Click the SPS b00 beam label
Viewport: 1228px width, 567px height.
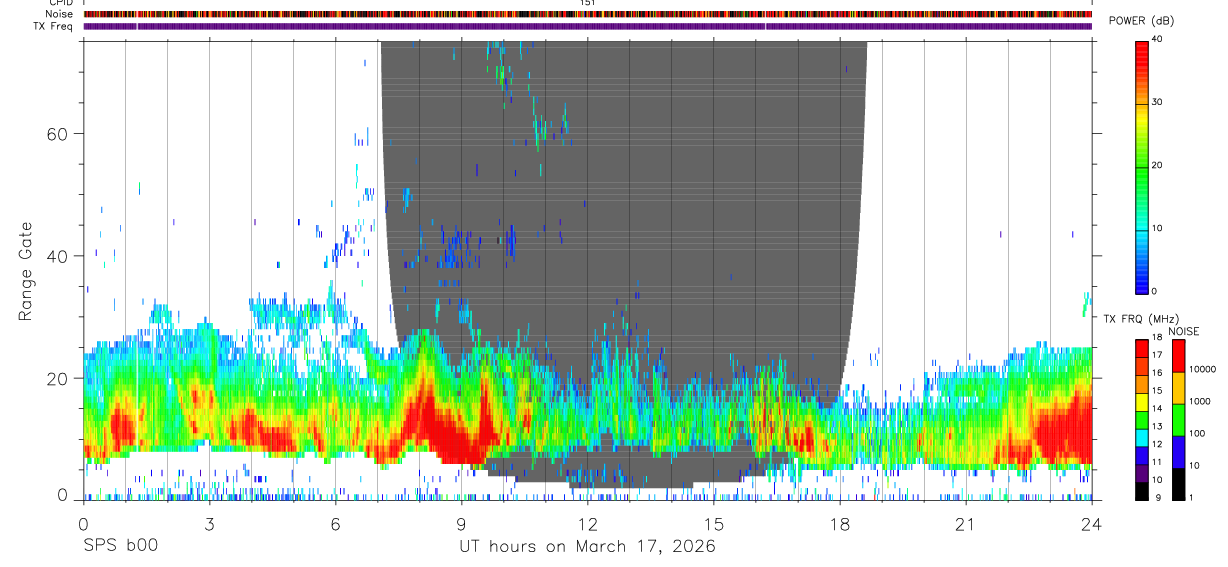click(x=120, y=547)
